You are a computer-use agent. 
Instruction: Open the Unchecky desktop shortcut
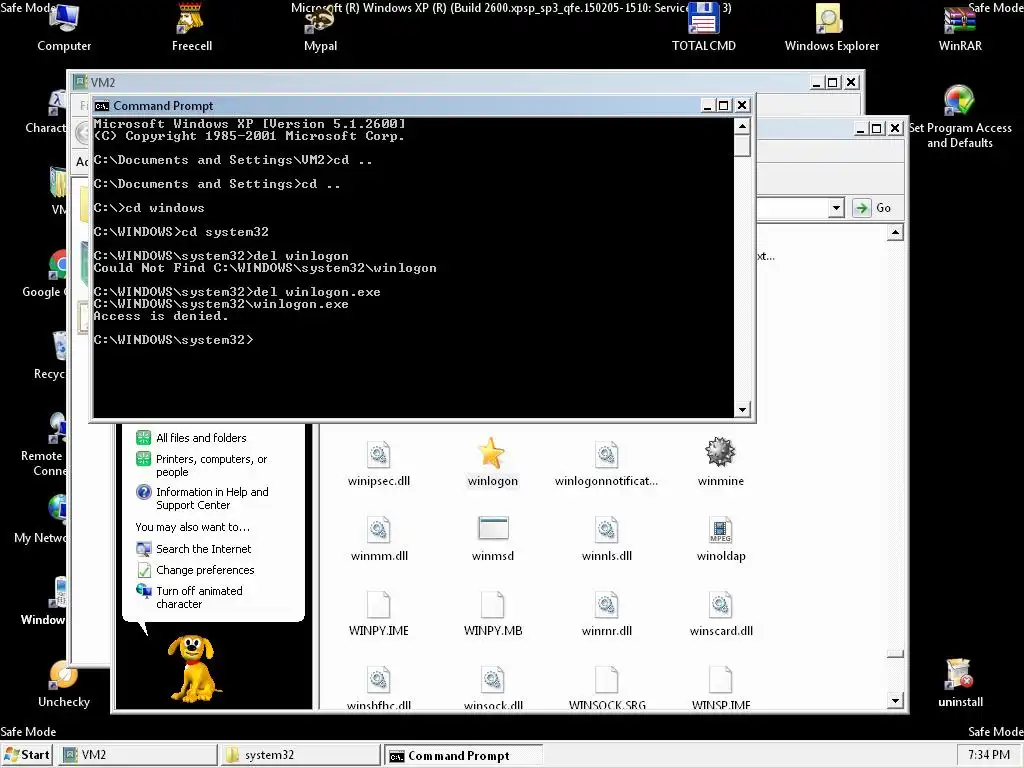point(63,683)
